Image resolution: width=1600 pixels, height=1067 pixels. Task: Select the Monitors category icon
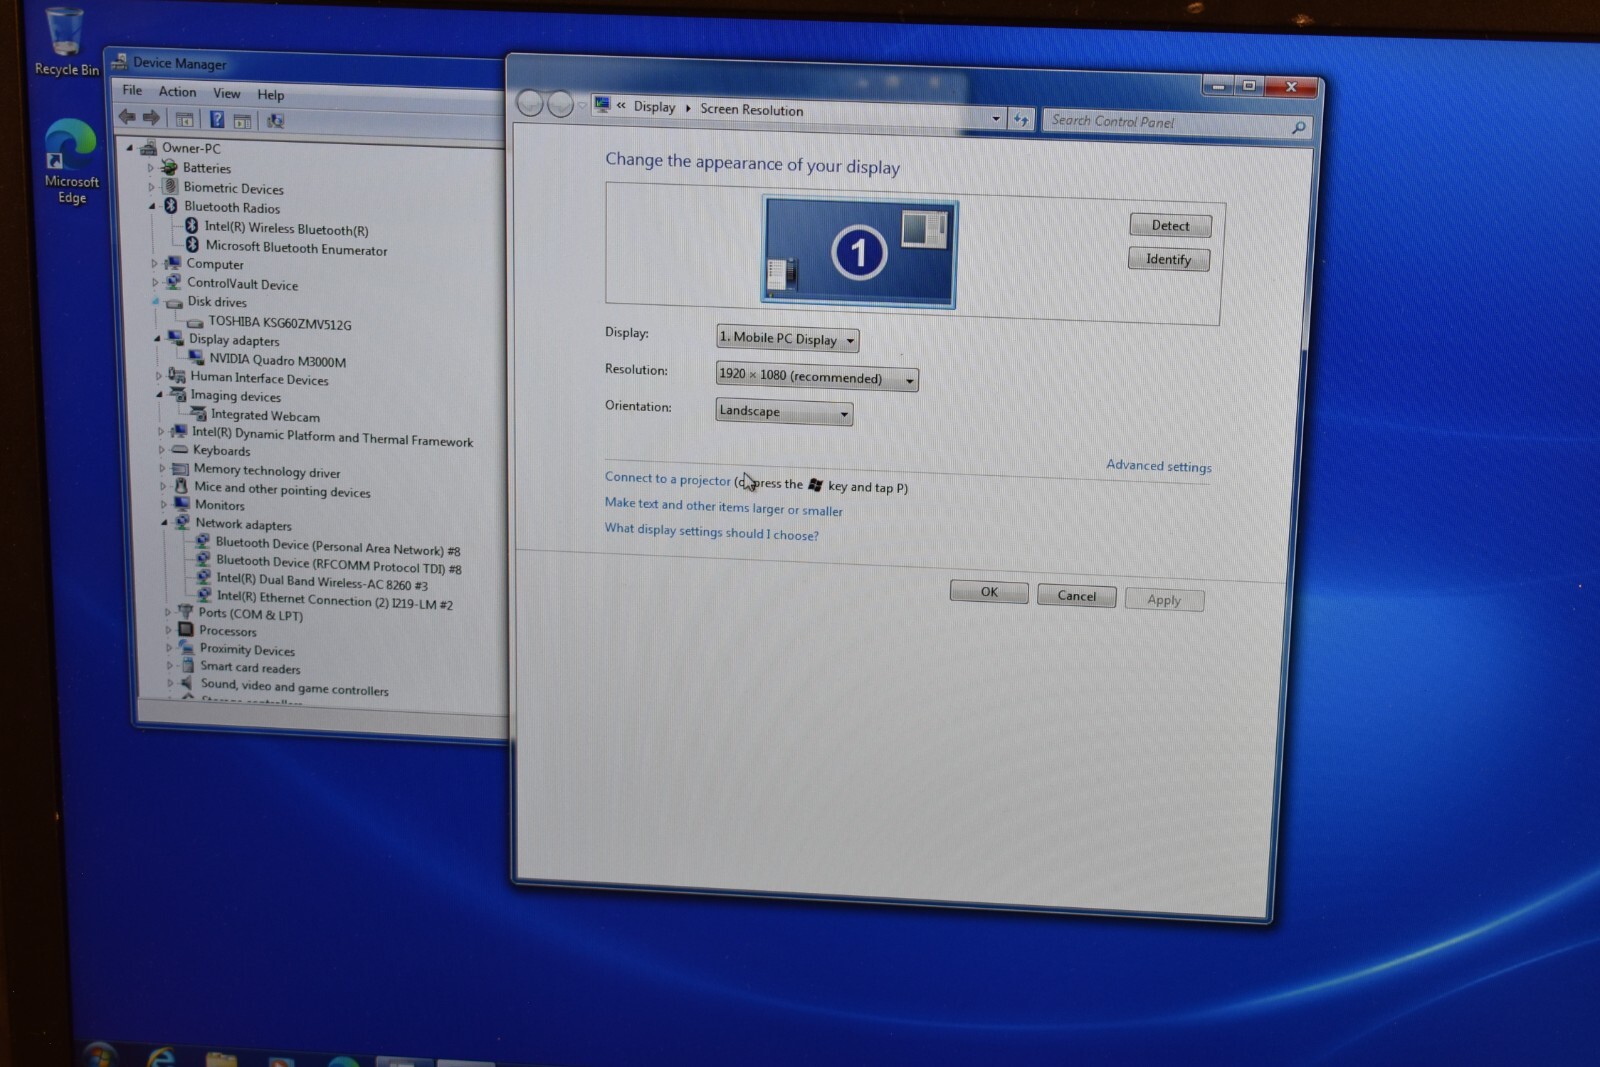(181, 504)
